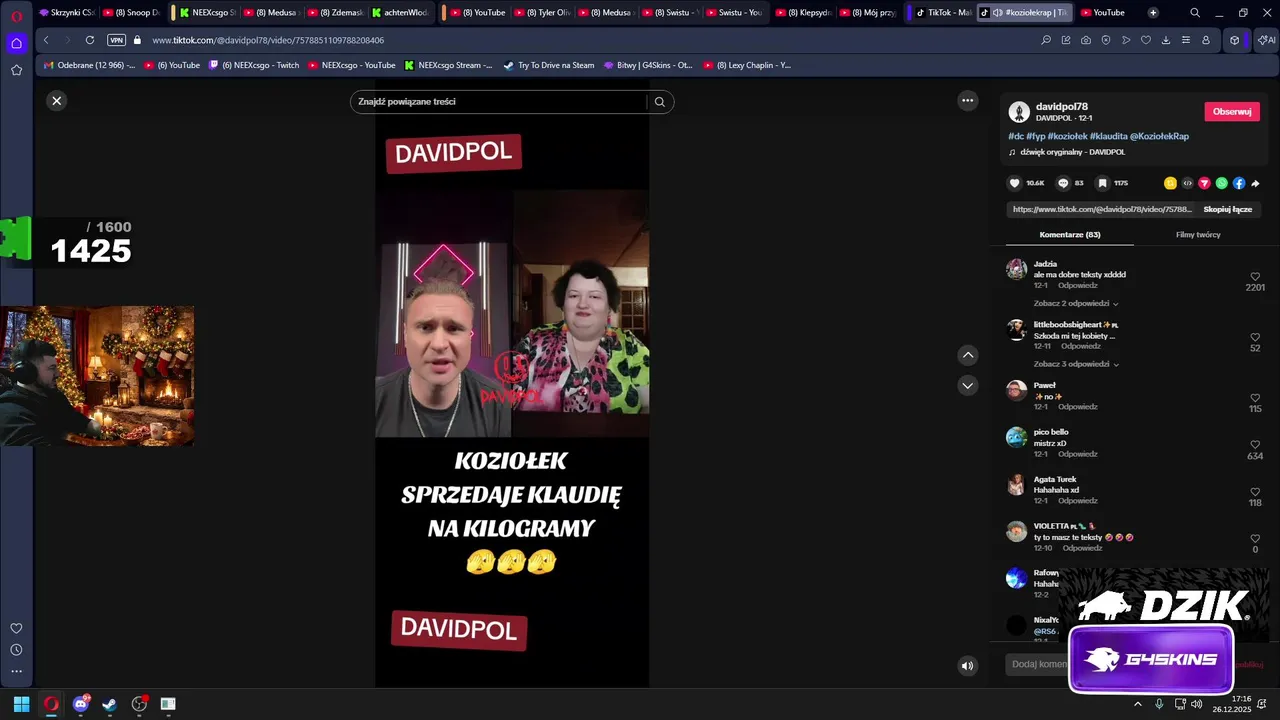Click Odpowiedz under pico bello's comment
The height and width of the screenshot is (720, 1280).
[x=1078, y=454]
